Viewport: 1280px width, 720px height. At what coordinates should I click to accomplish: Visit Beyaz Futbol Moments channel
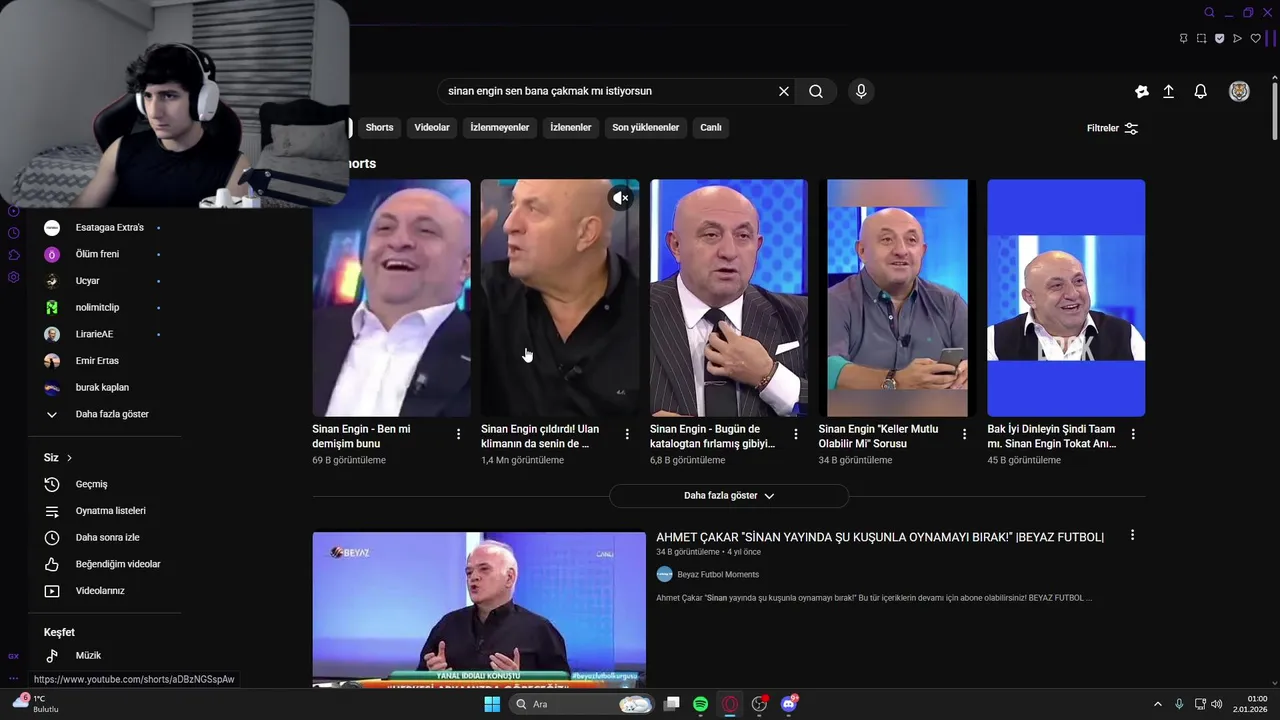point(717,574)
